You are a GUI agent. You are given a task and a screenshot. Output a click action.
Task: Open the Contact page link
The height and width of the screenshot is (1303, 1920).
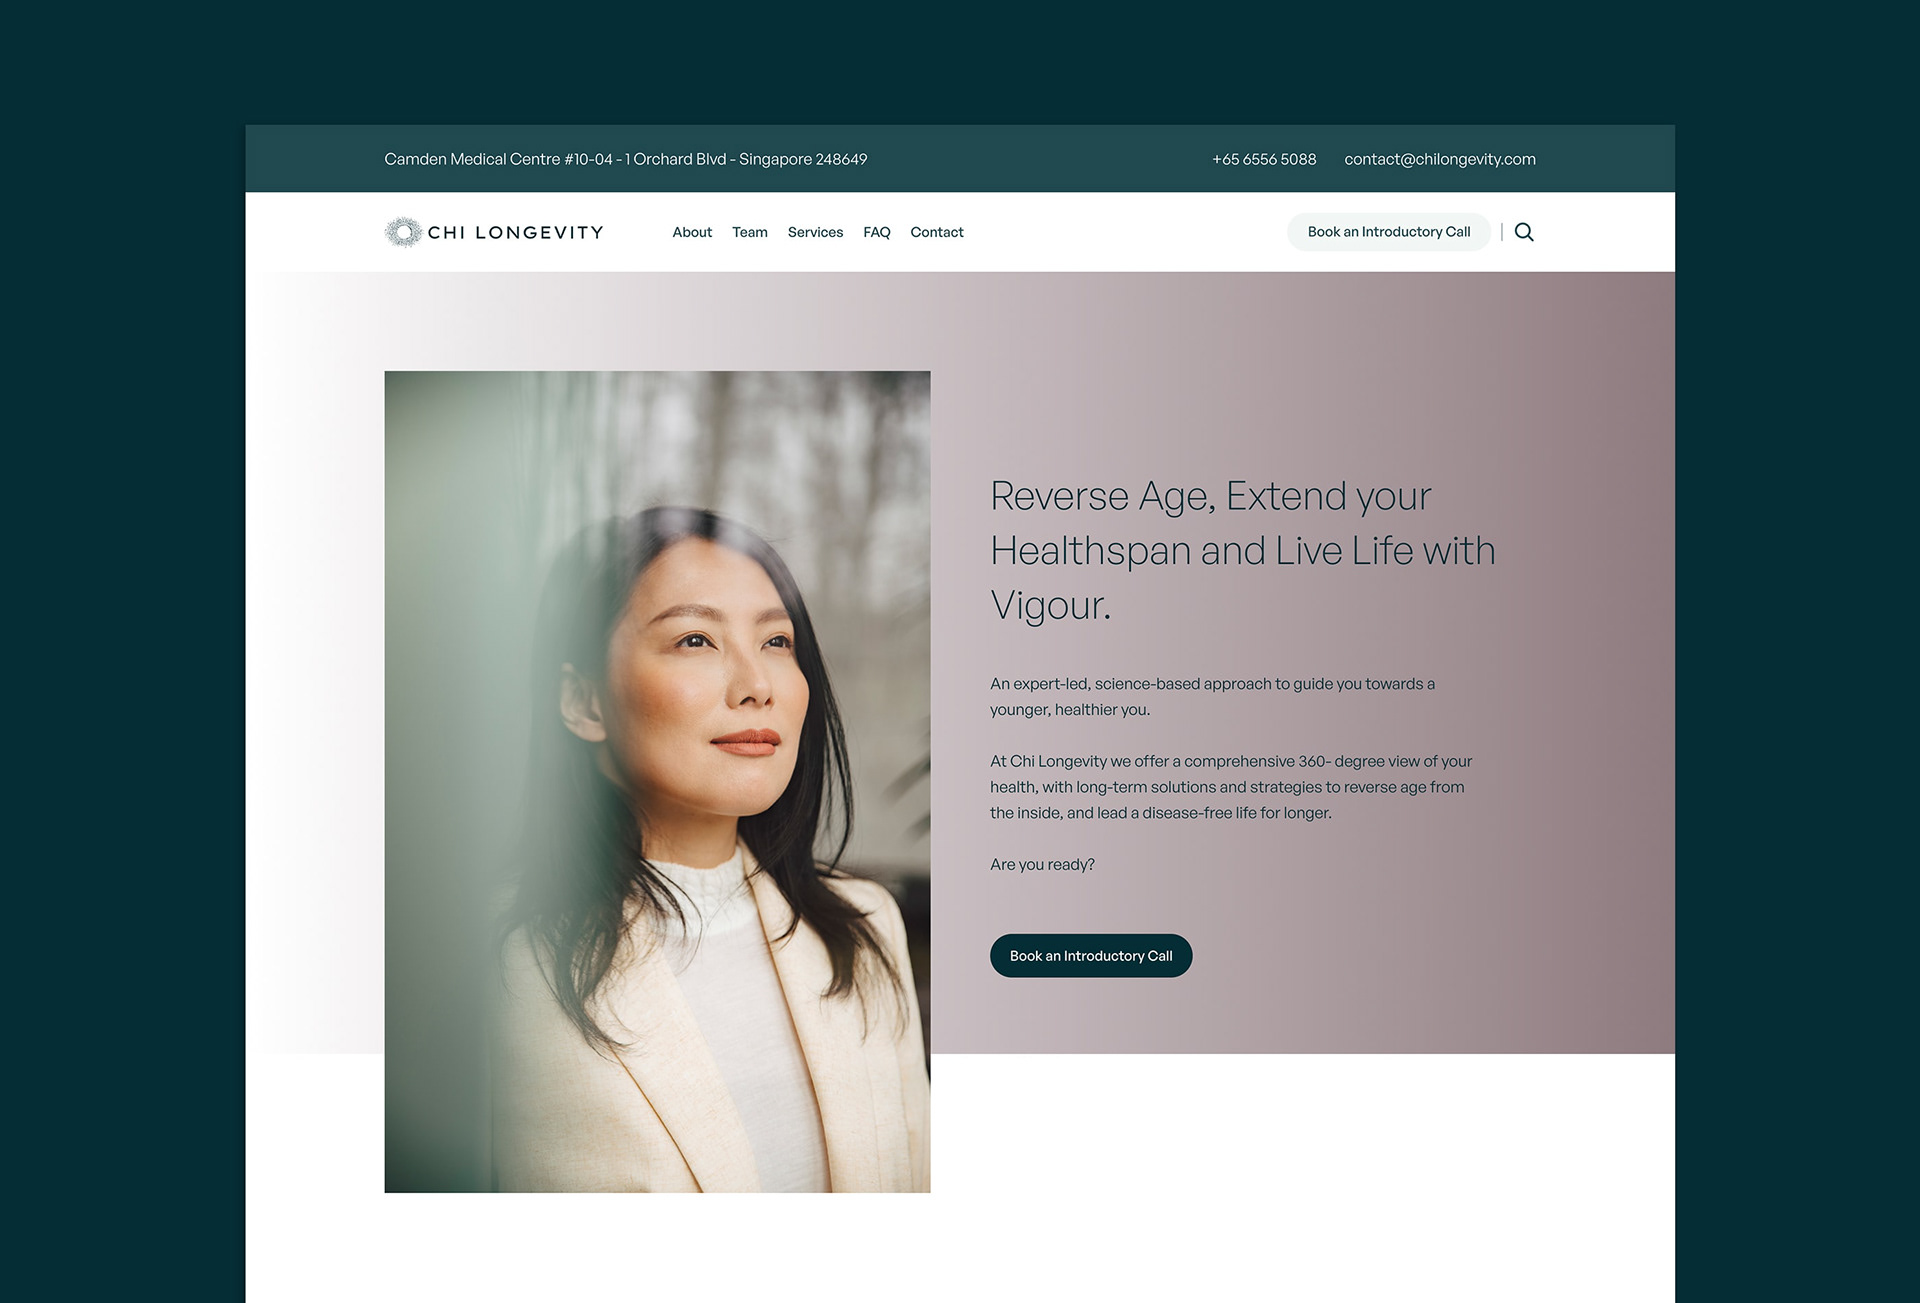pos(937,232)
